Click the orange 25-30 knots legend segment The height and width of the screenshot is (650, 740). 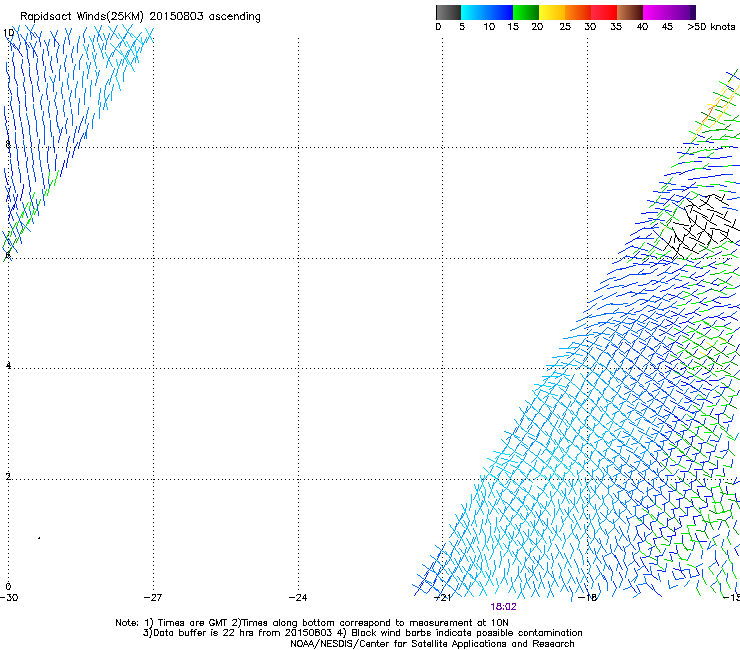click(578, 12)
